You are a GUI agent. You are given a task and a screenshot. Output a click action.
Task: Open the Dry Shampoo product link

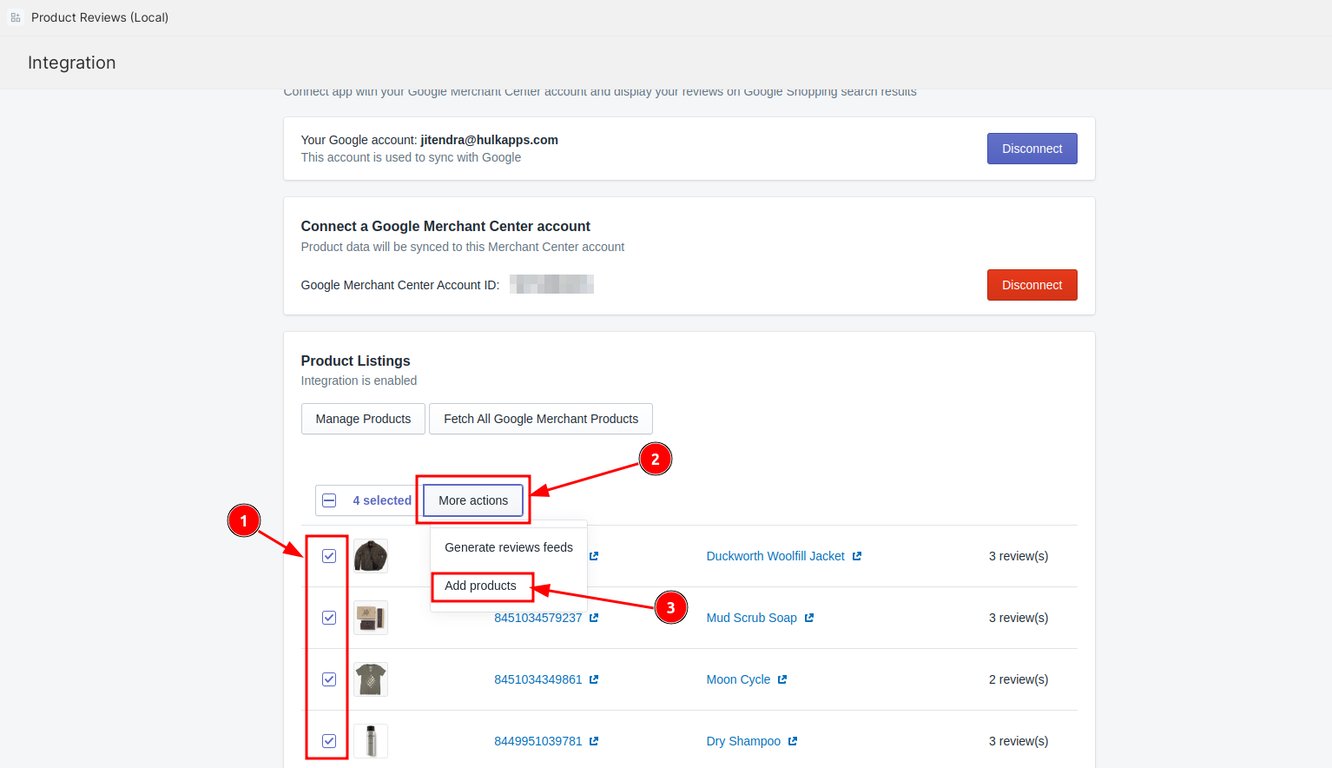click(x=743, y=742)
